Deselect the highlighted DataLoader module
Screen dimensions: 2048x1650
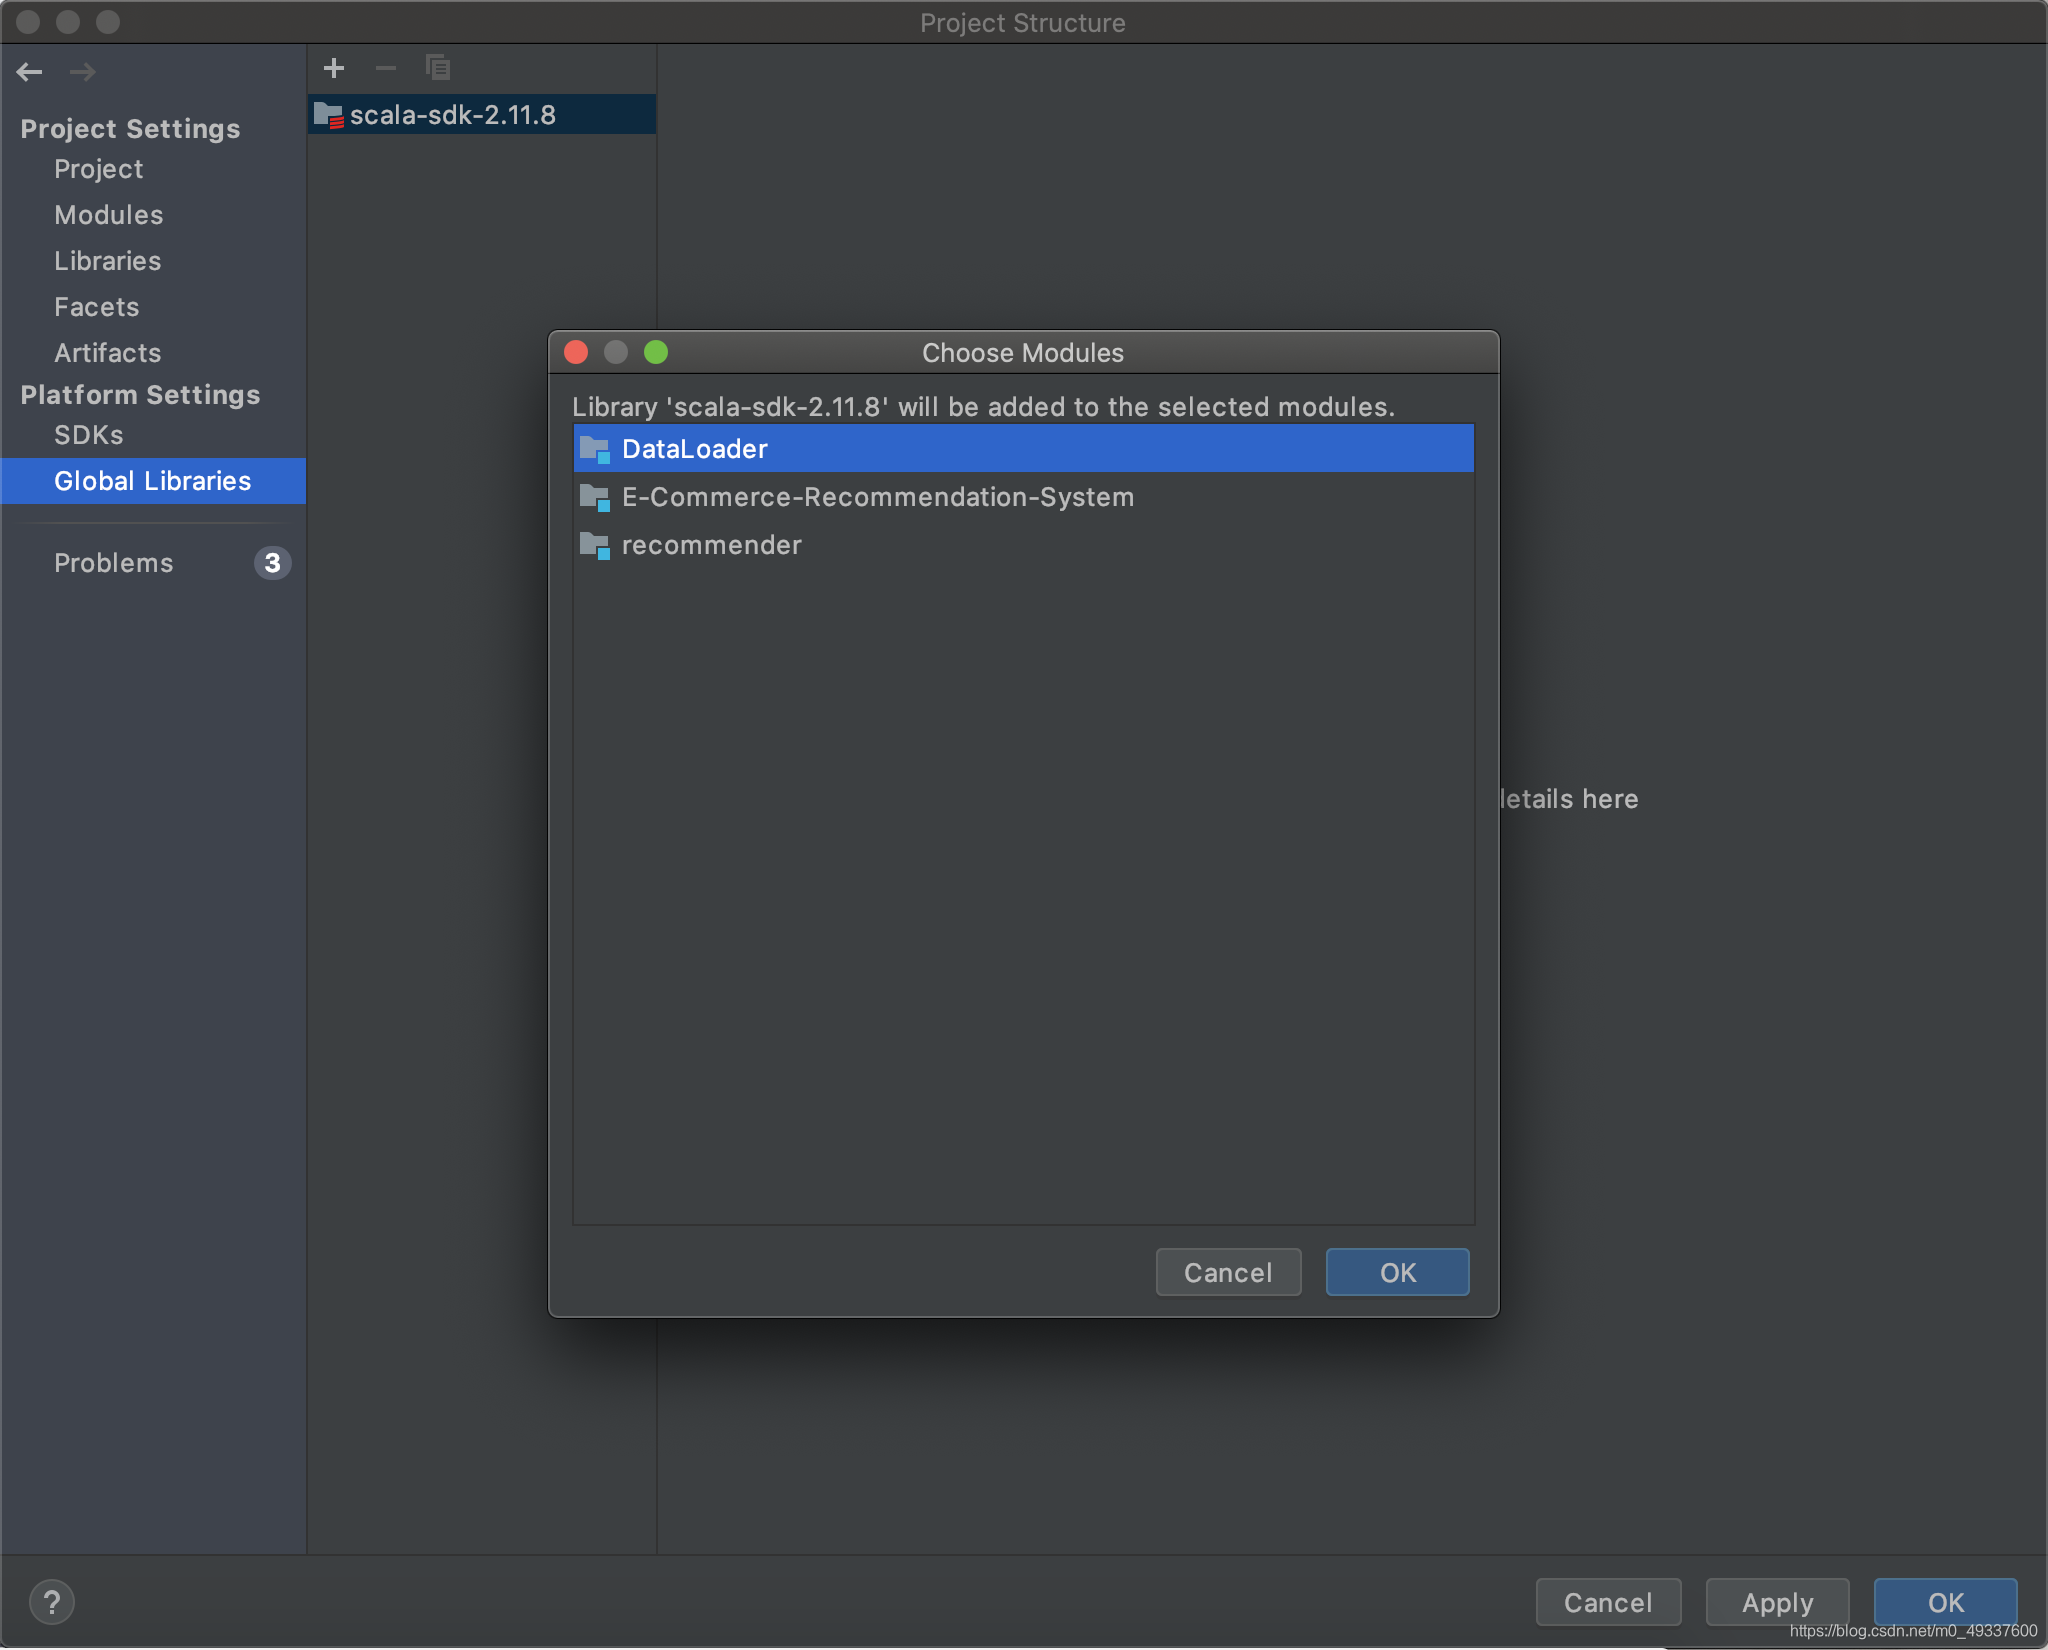692,448
